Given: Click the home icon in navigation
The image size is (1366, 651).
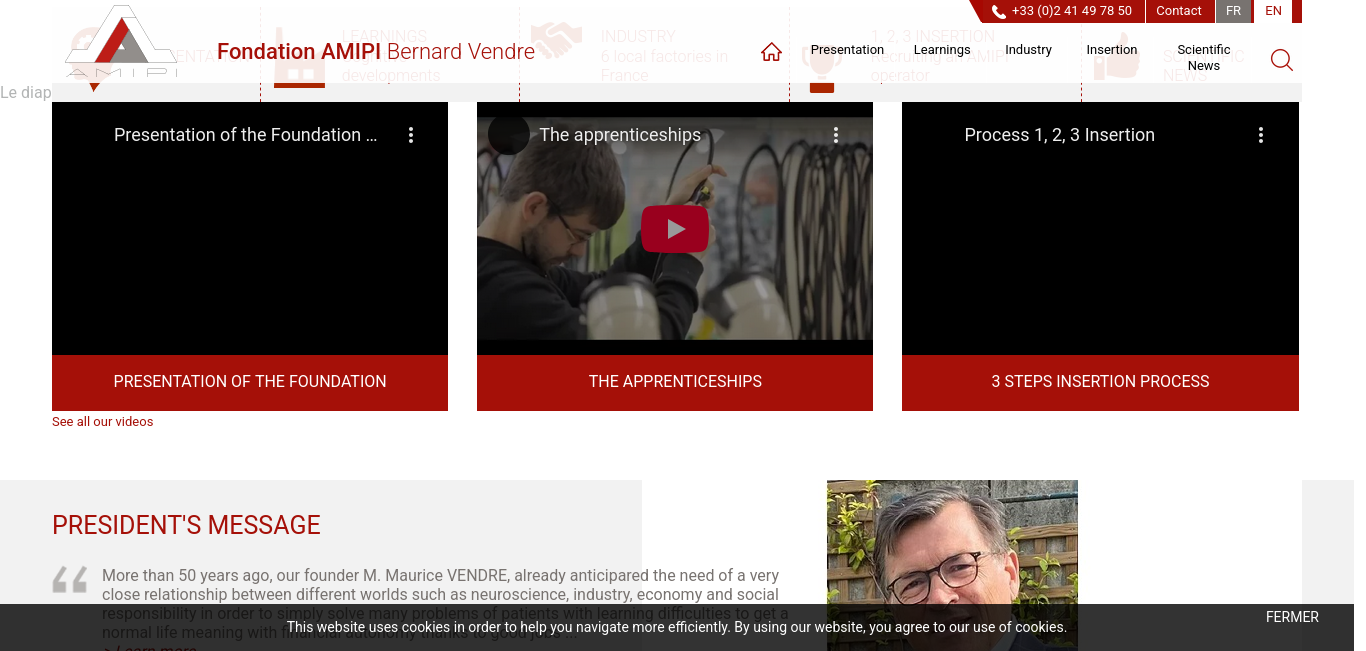Looking at the screenshot, I should [771, 52].
